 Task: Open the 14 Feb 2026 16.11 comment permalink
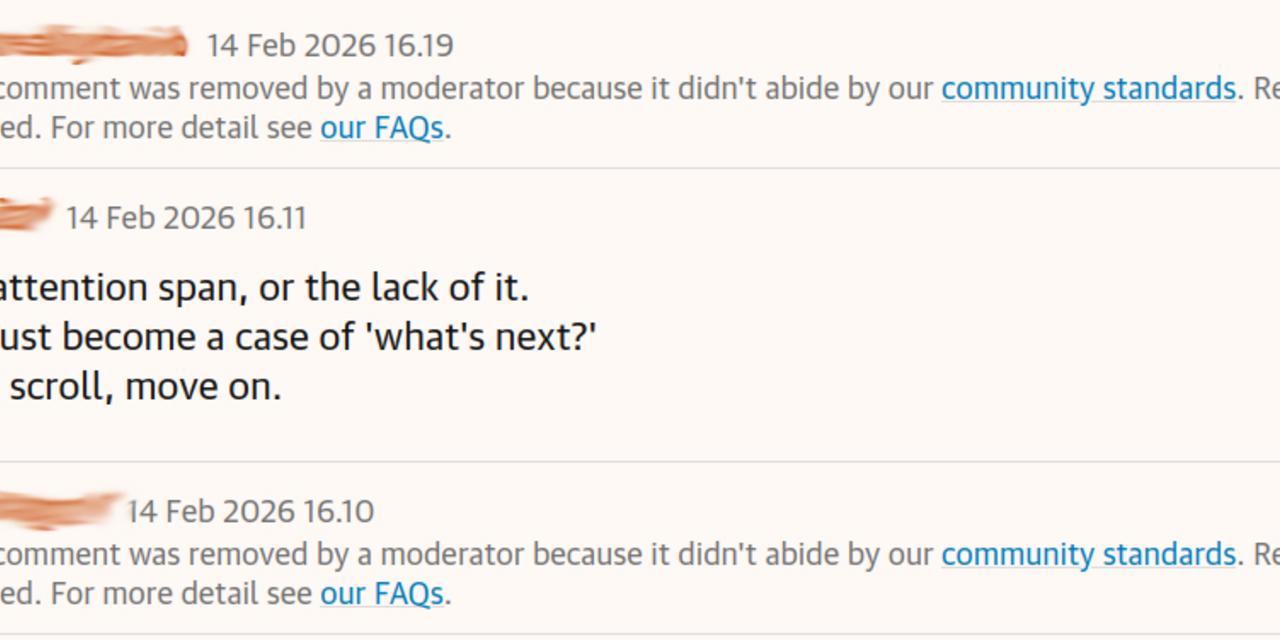(x=186, y=218)
